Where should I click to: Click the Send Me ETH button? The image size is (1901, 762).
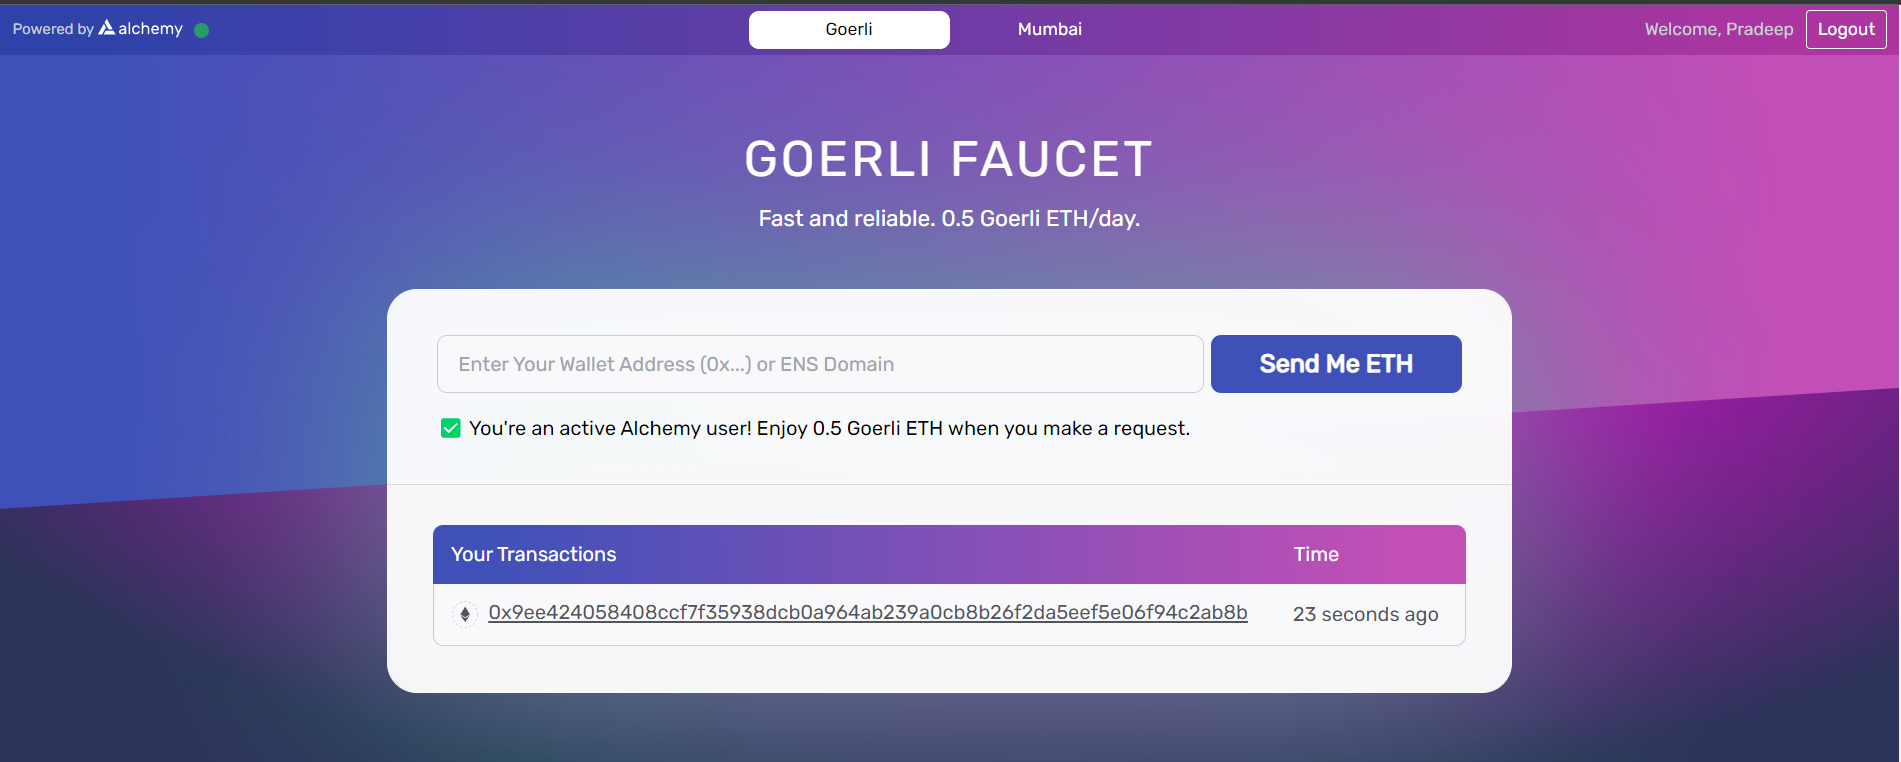coord(1336,364)
